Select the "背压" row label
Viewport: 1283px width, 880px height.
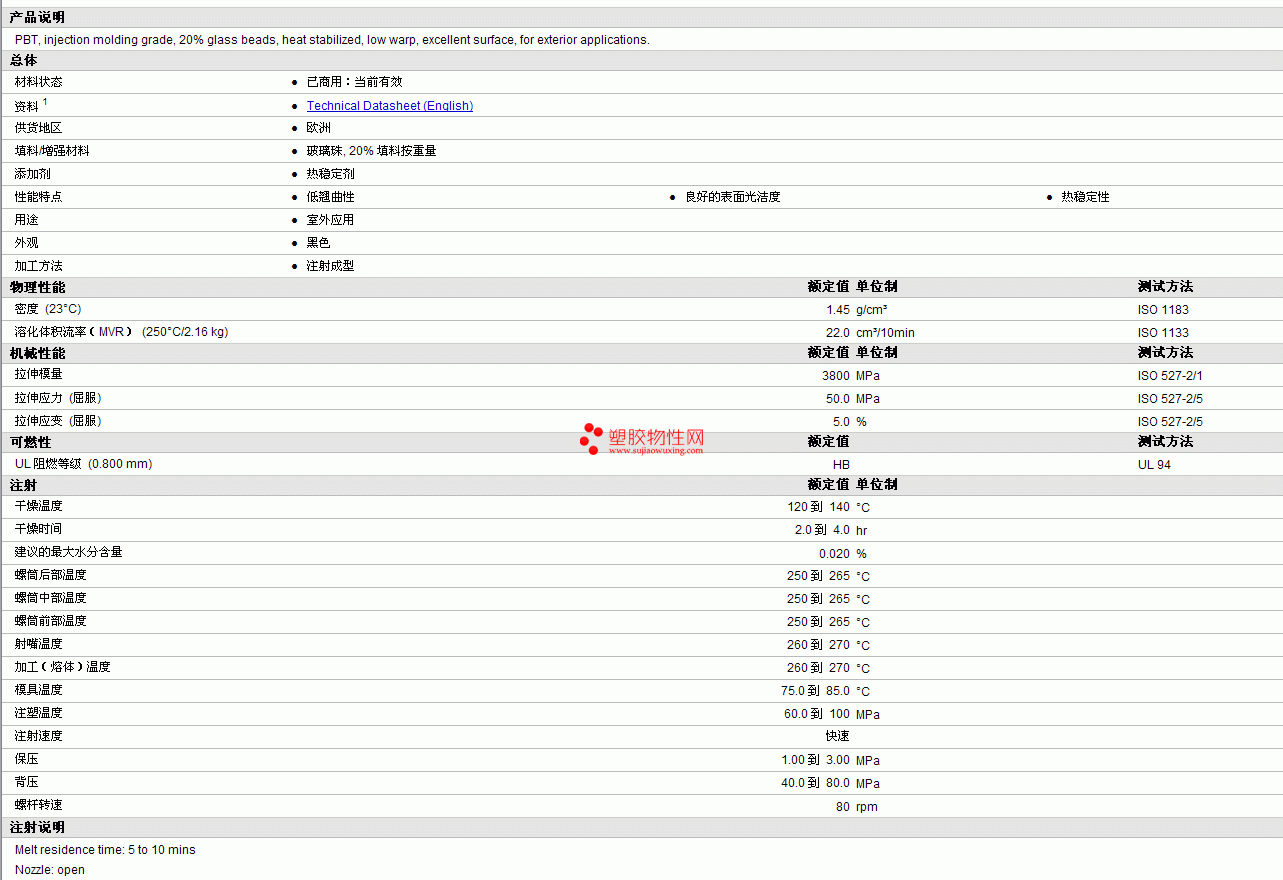[26, 782]
